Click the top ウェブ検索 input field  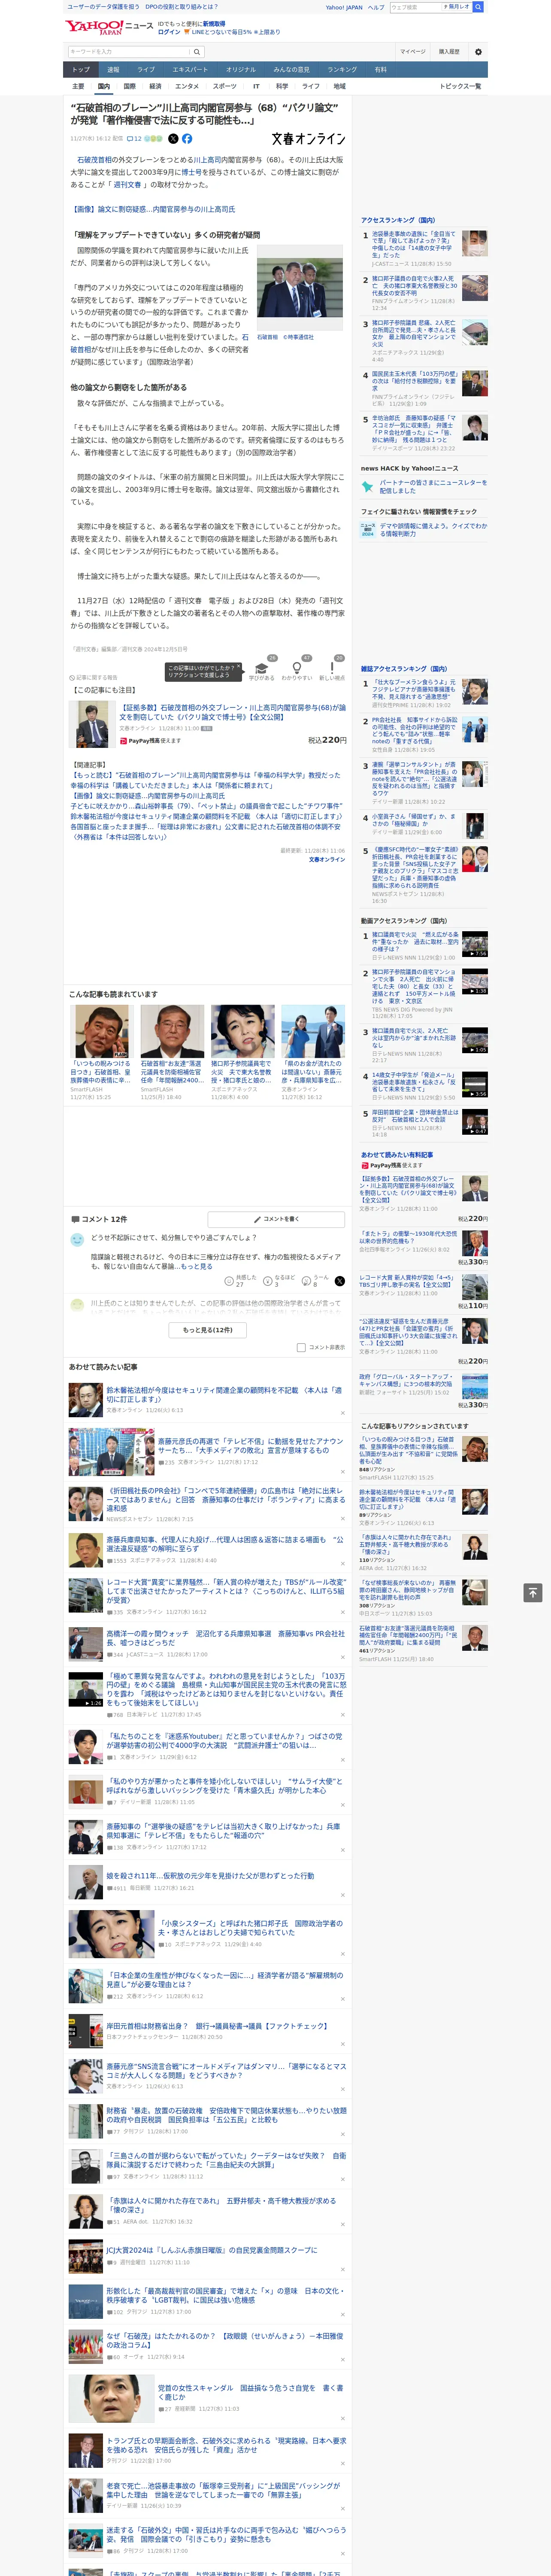click(416, 7)
